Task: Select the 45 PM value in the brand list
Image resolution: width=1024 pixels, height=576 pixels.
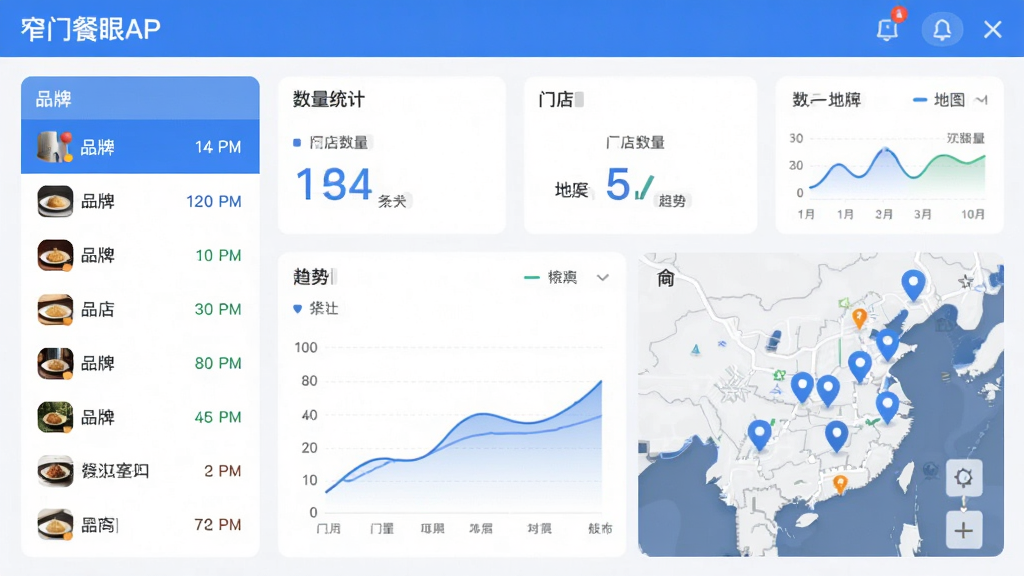Action: 218,417
